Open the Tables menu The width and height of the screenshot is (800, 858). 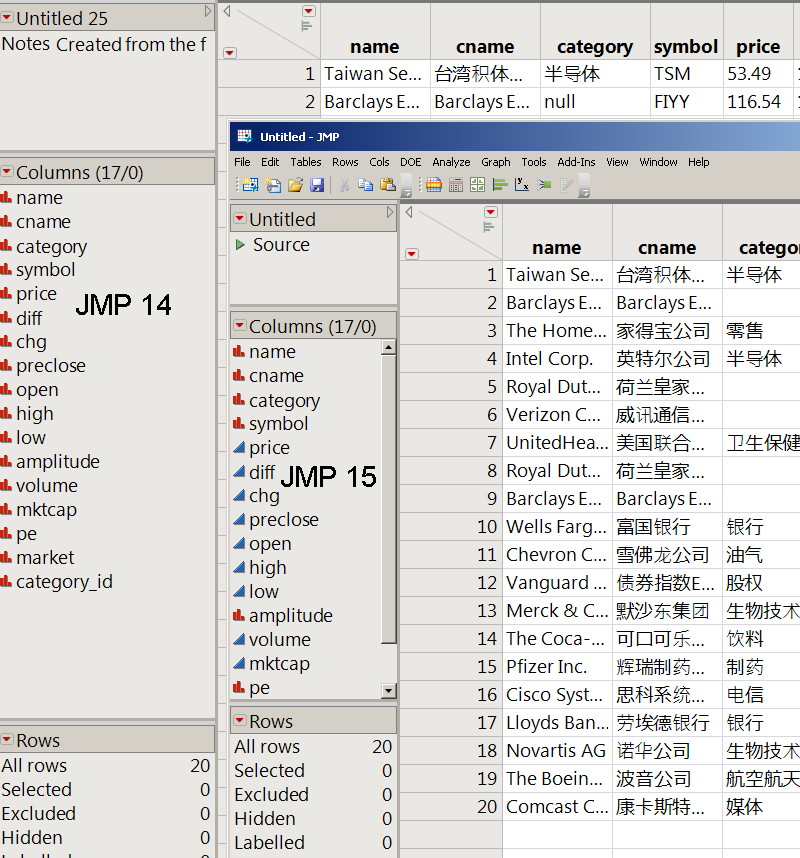tap(306, 162)
